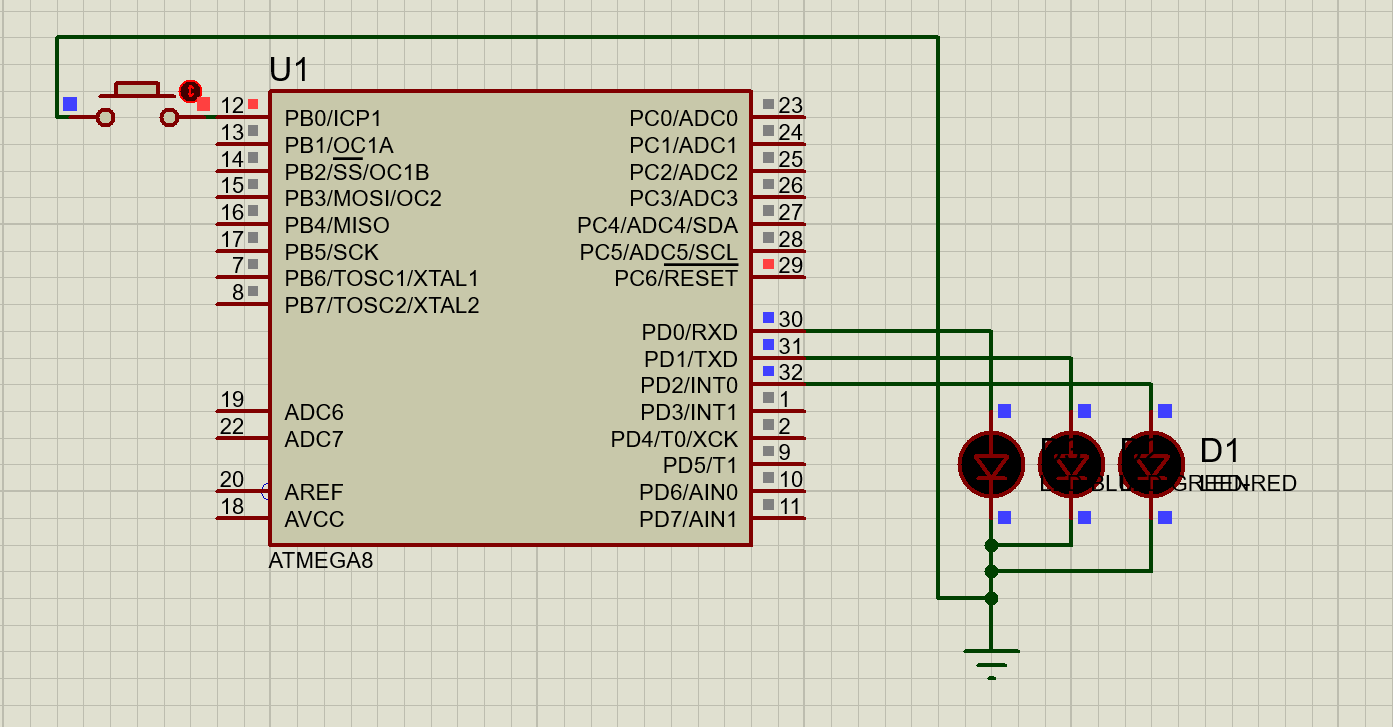Click pin number 32 next to PD2/INT0
This screenshot has height=727, width=1393.
click(x=790, y=372)
